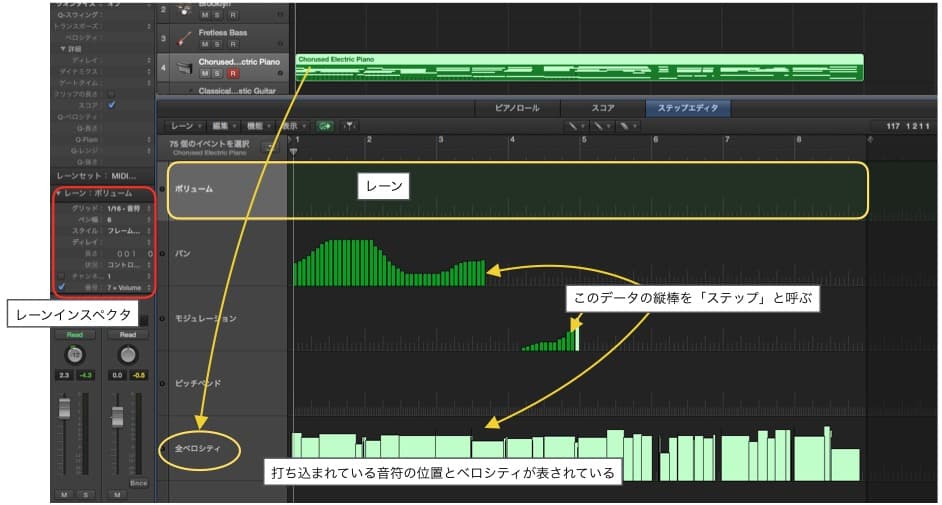
Task: Click the Bnce button on output strip
Action: tap(138, 483)
